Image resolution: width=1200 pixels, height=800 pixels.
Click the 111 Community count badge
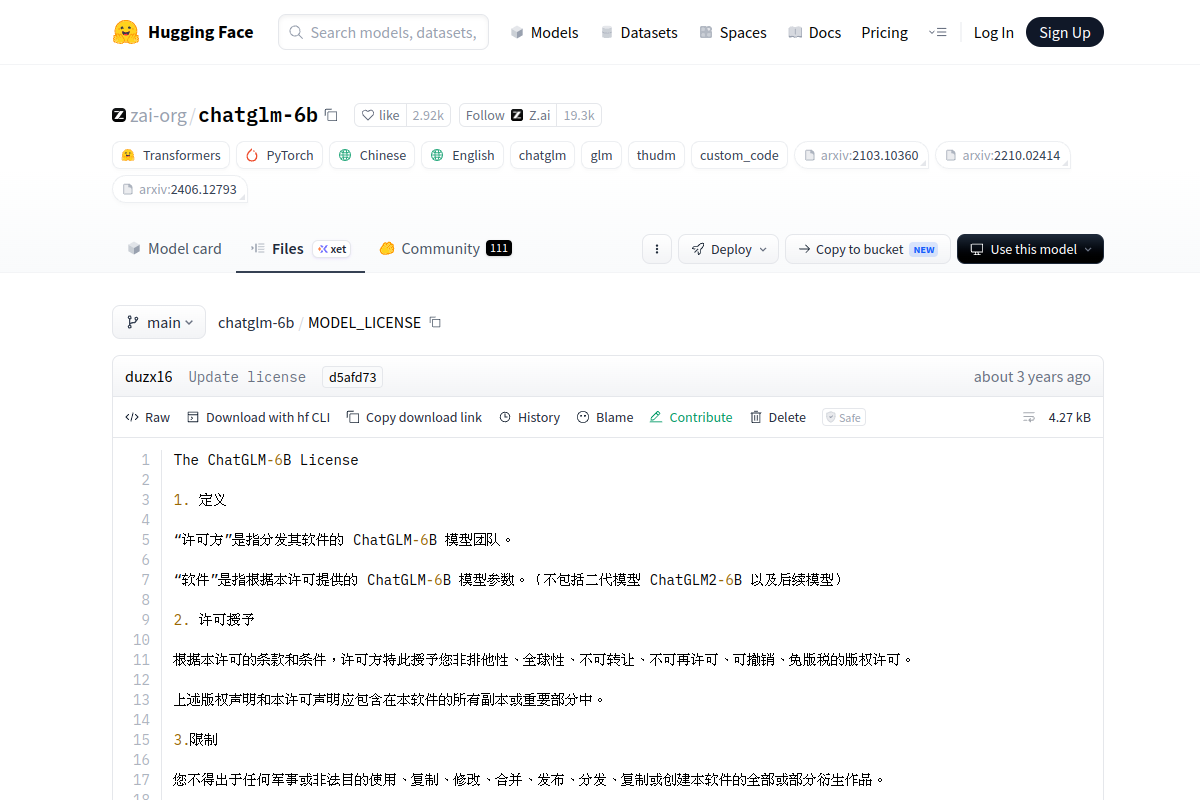coord(499,248)
